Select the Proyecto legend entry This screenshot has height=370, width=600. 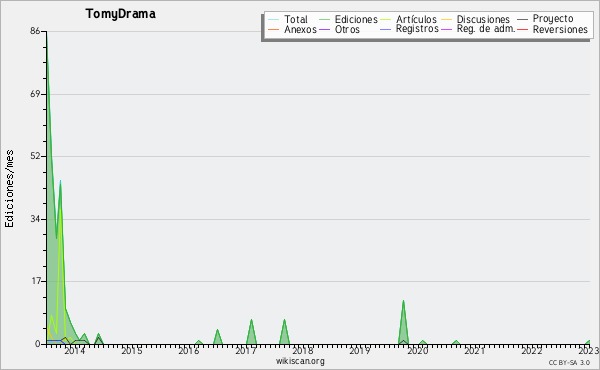point(553,19)
